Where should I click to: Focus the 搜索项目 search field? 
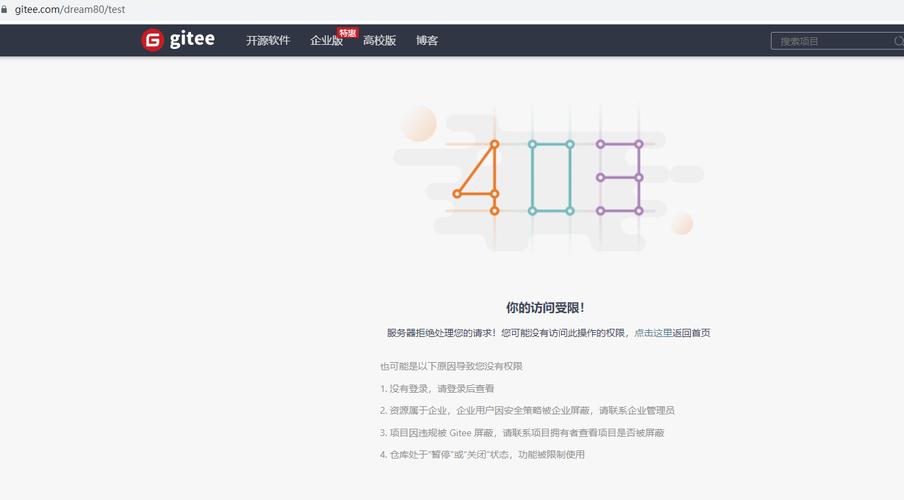coord(837,41)
